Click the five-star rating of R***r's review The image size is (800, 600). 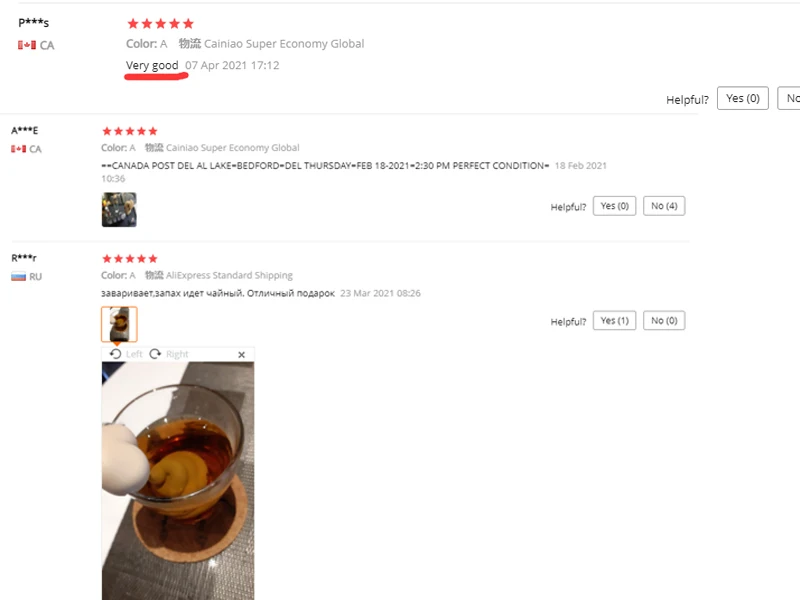tap(130, 259)
